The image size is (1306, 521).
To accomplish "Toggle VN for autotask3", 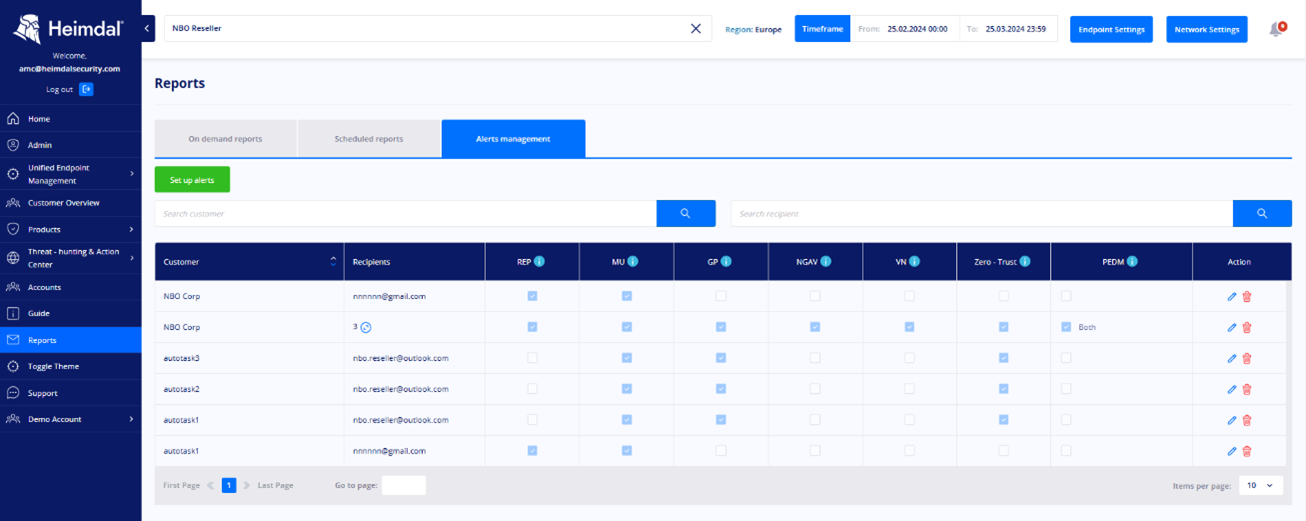I will tap(909, 358).
